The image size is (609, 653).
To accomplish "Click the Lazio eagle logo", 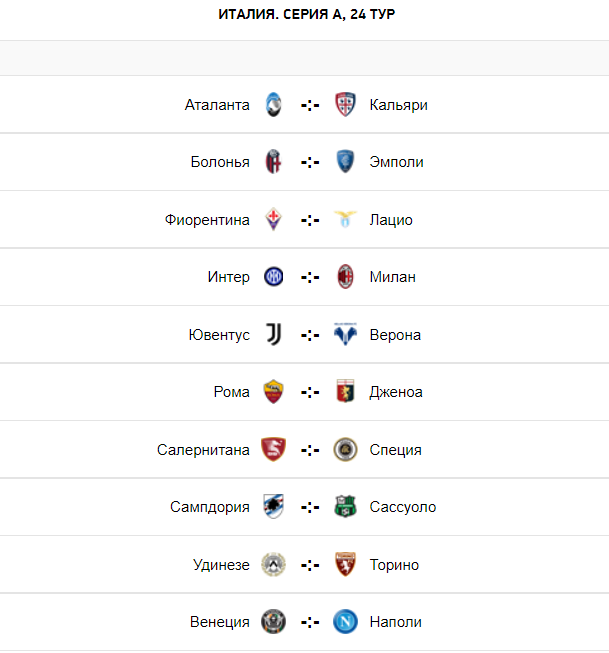I will (x=345, y=220).
